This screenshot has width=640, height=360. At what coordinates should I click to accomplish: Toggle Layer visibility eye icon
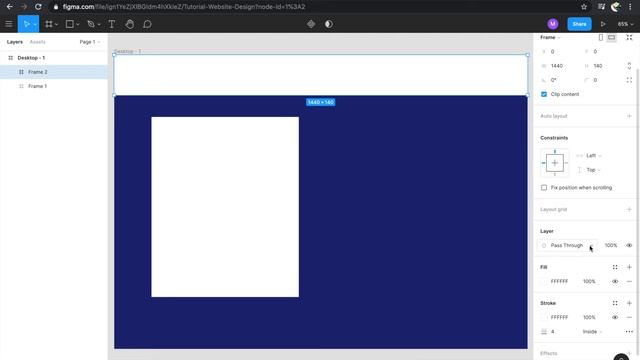click(629, 245)
